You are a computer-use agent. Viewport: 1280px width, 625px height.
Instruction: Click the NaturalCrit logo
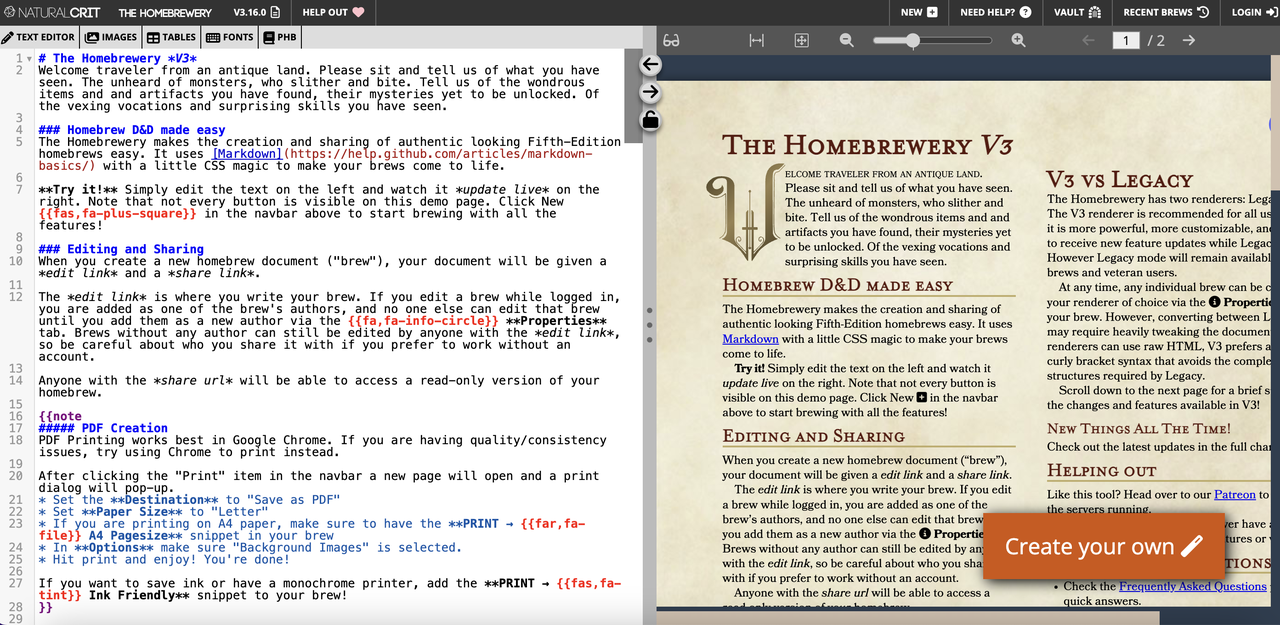[x=52, y=12]
